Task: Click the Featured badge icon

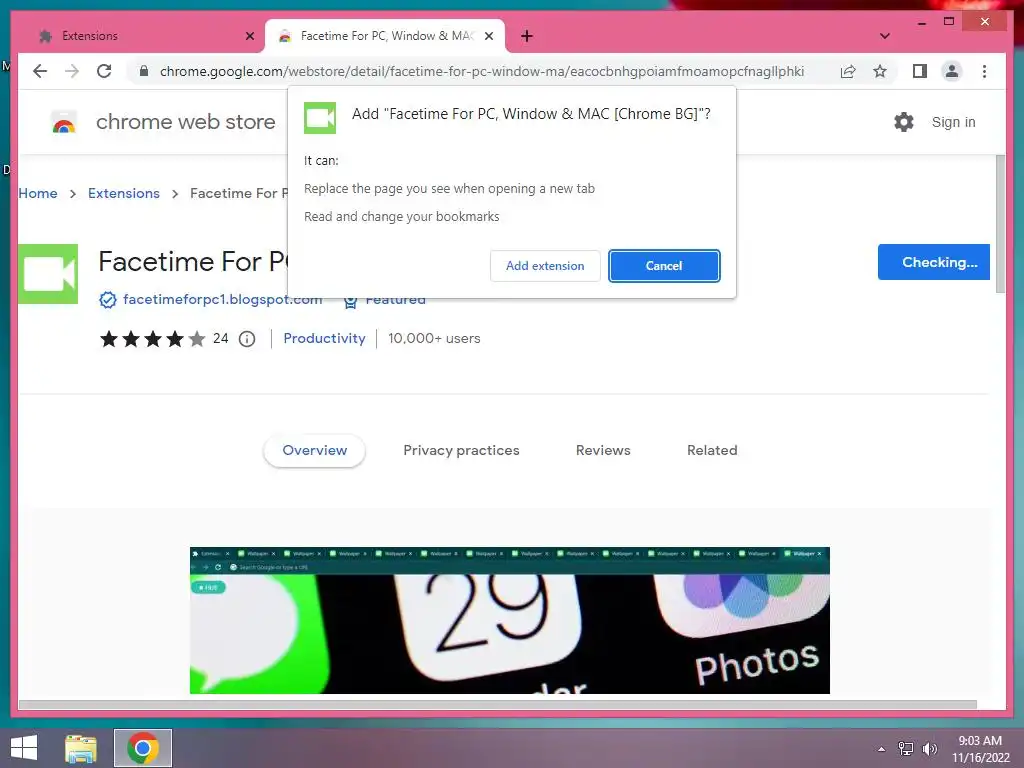Action: pyautogui.click(x=350, y=301)
